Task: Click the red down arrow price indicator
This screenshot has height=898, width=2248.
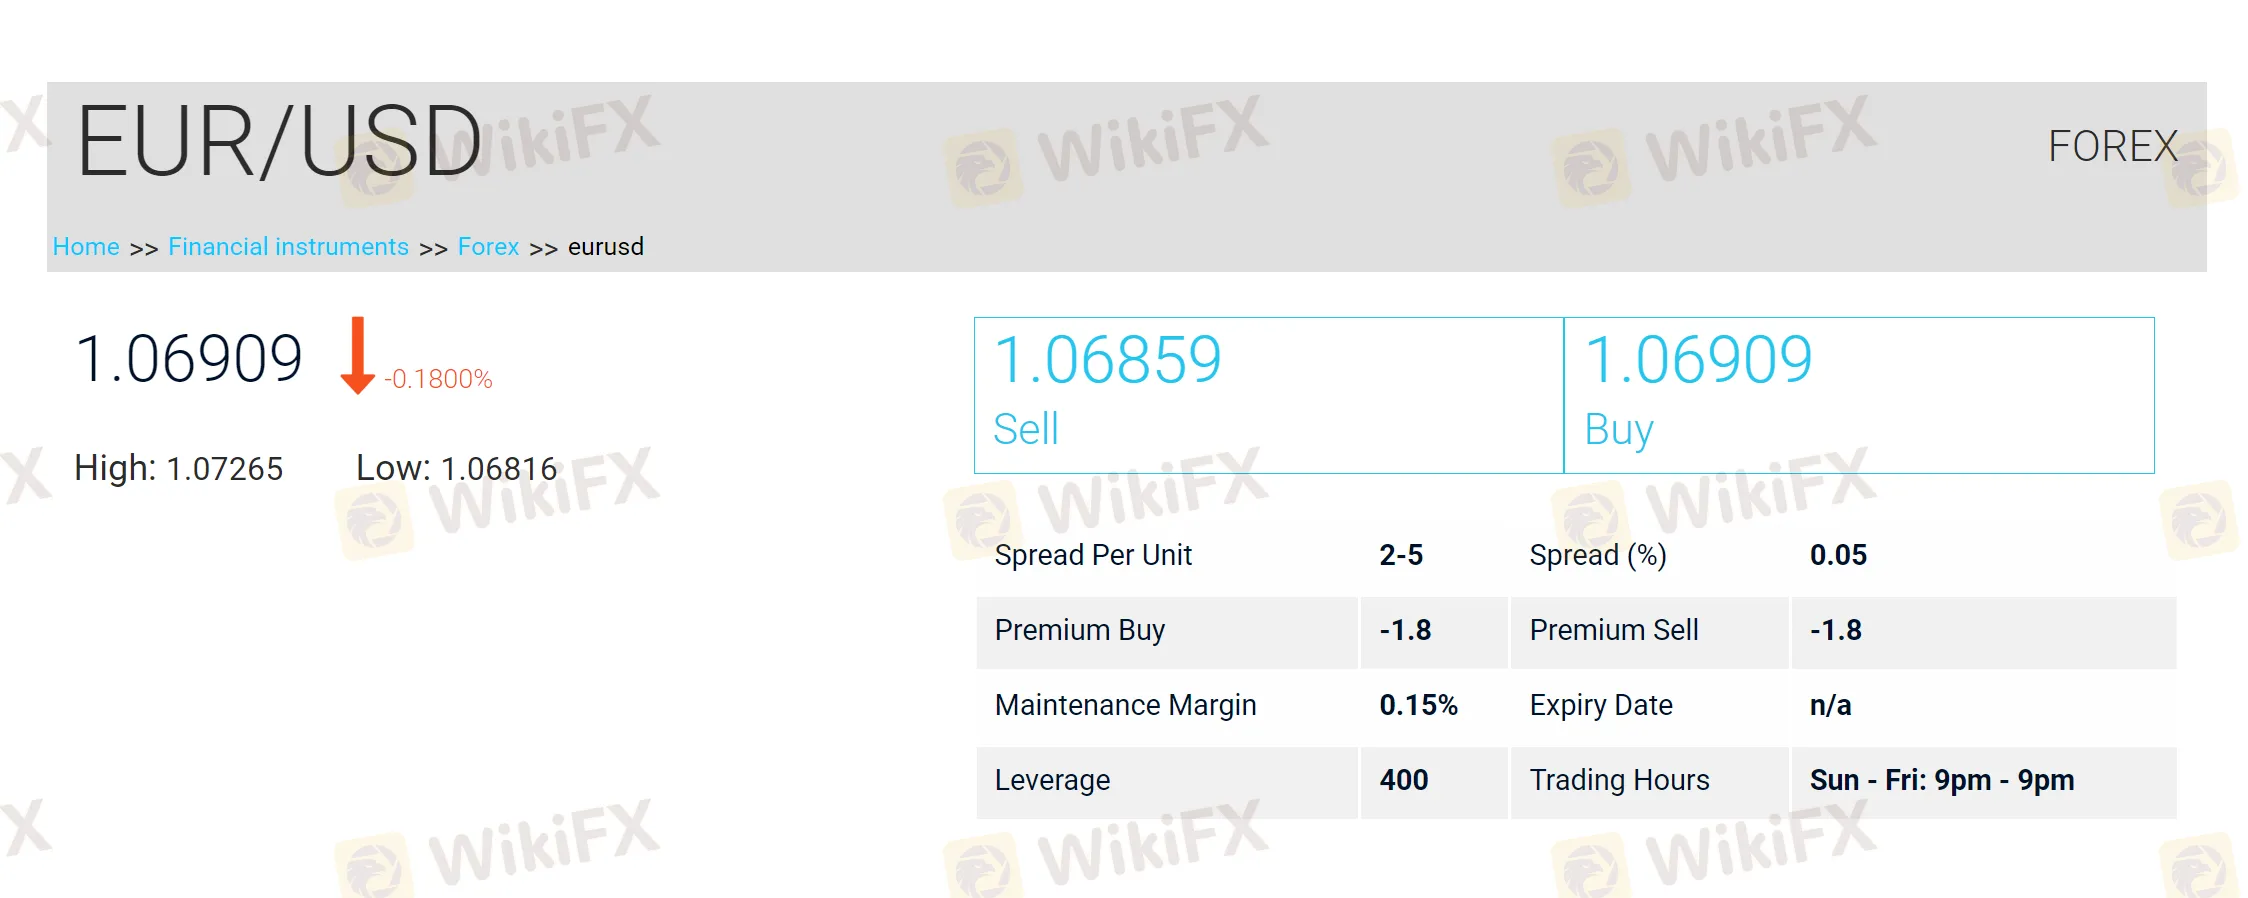Action: coord(357,356)
